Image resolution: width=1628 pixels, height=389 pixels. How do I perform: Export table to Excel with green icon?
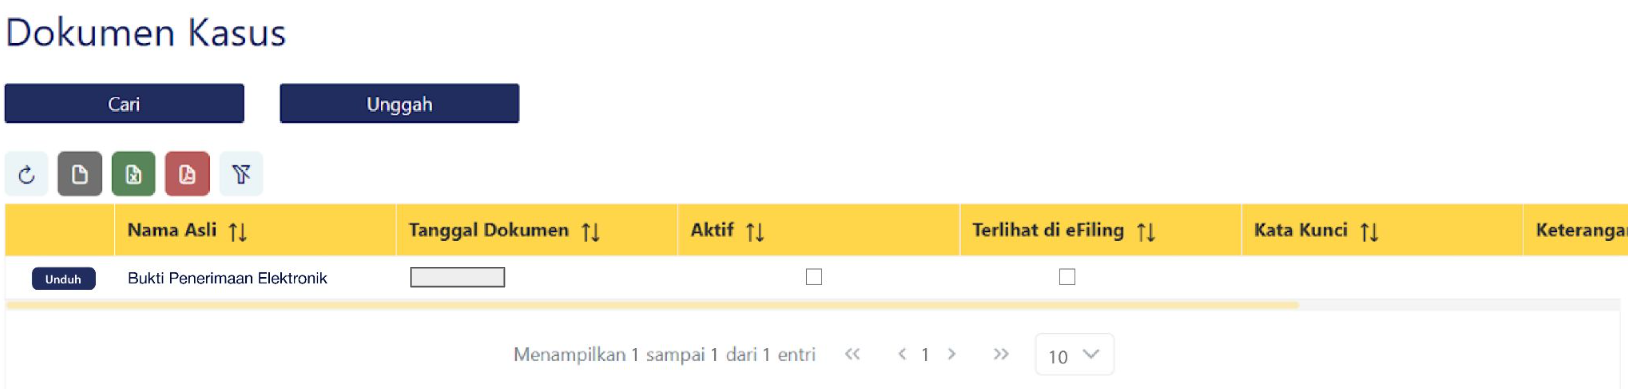[134, 174]
